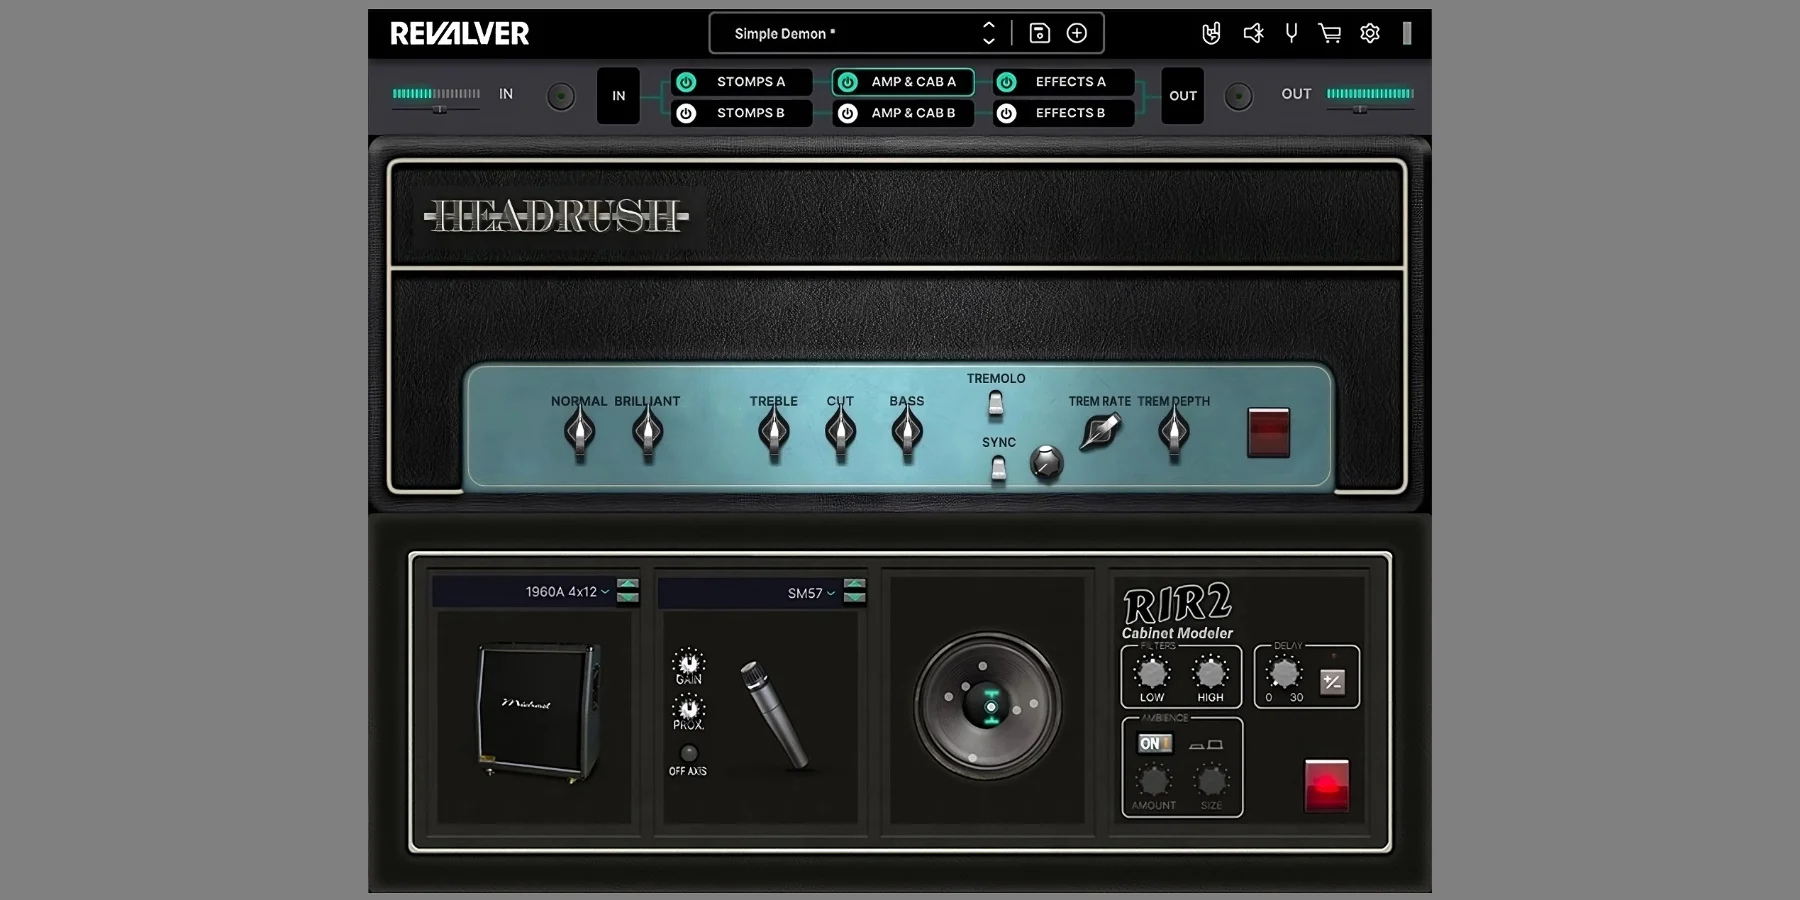Unmute the speaker output icon

1253,33
